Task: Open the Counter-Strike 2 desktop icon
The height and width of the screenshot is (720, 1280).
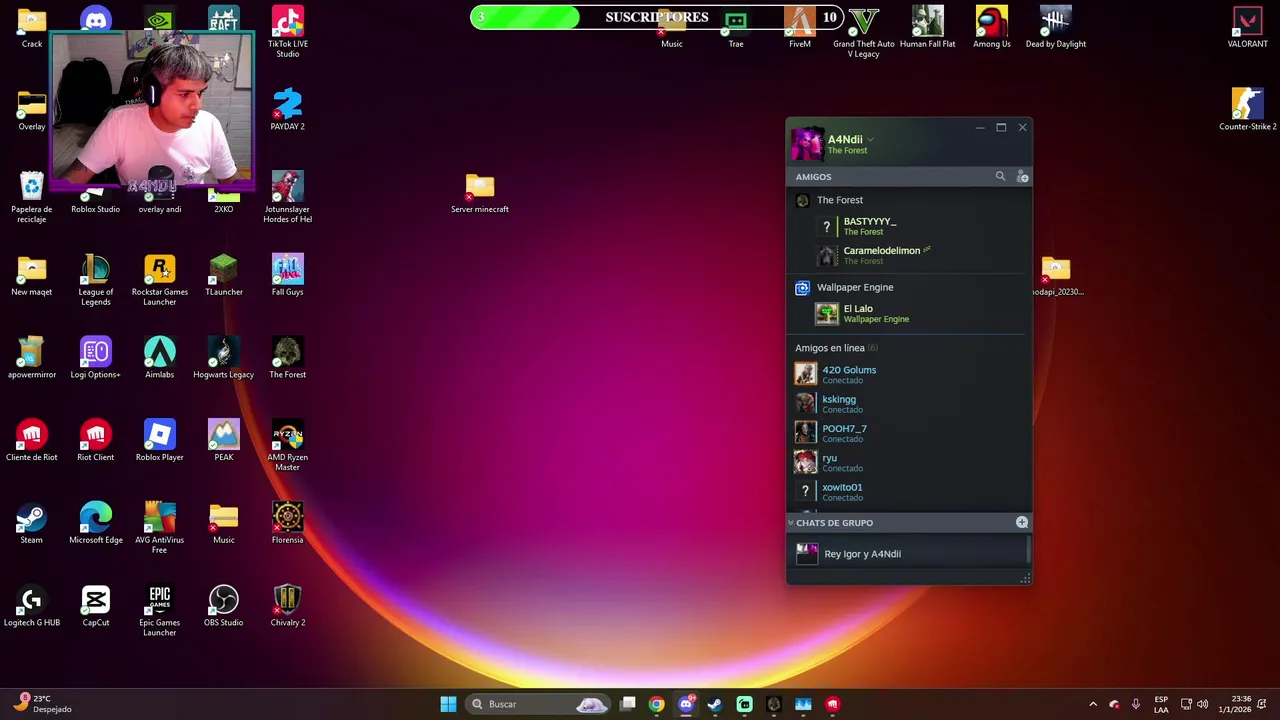Action: (x=1247, y=109)
